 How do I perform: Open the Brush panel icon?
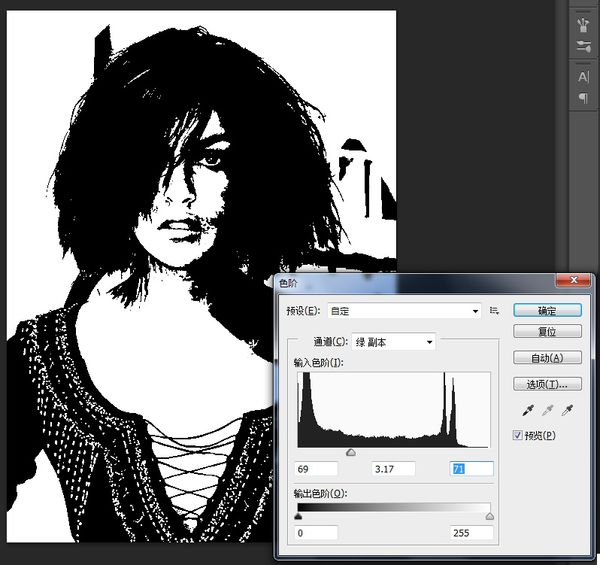pos(584,23)
